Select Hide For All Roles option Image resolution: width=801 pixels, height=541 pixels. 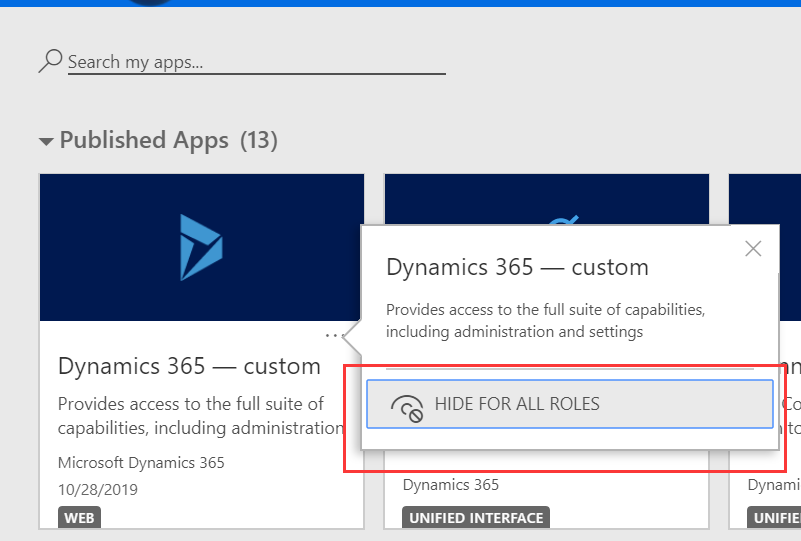[570, 404]
